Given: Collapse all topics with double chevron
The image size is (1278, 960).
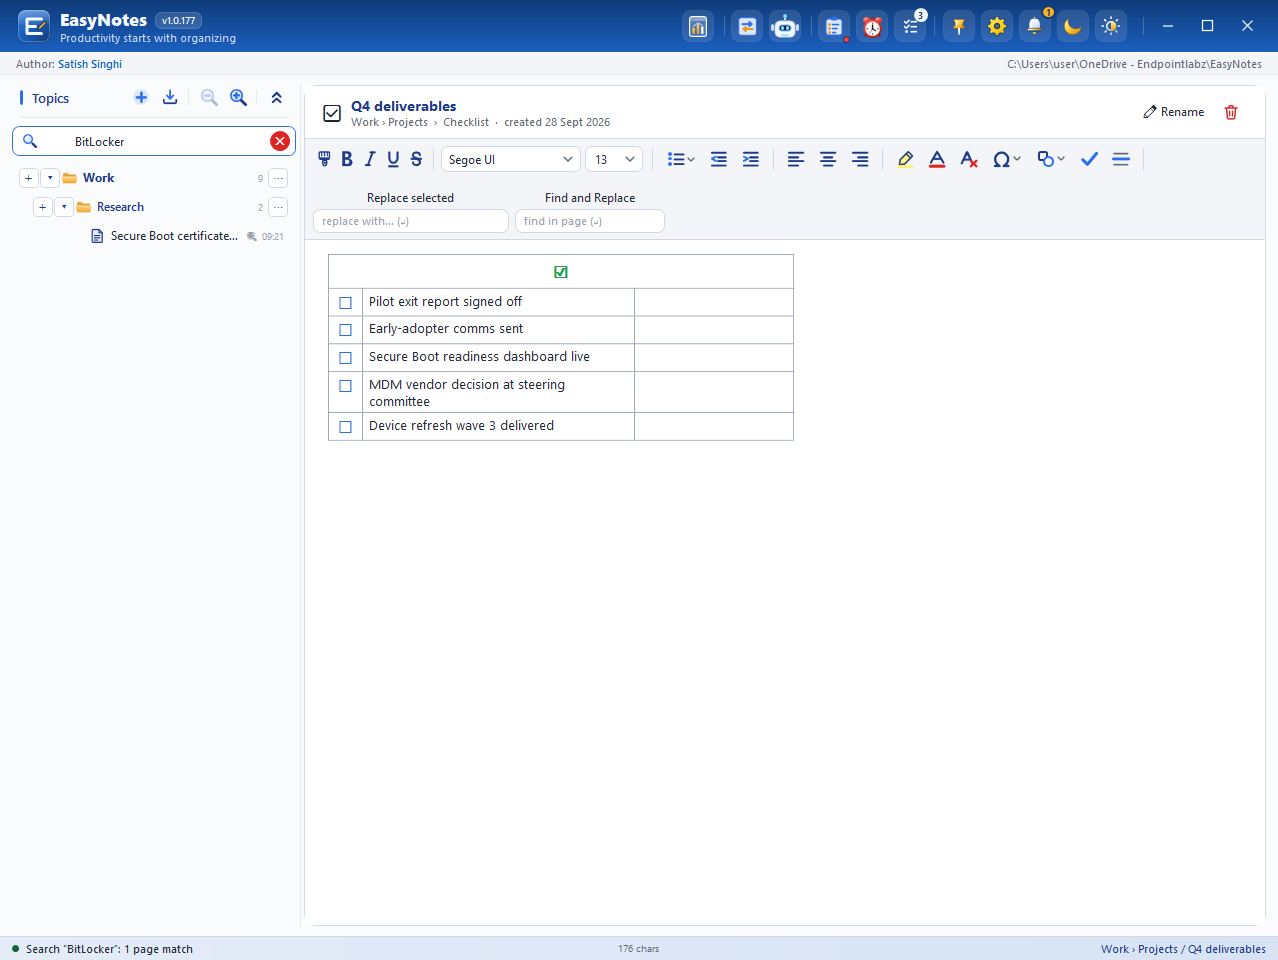Looking at the screenshot, I should [x=277, y=97].
